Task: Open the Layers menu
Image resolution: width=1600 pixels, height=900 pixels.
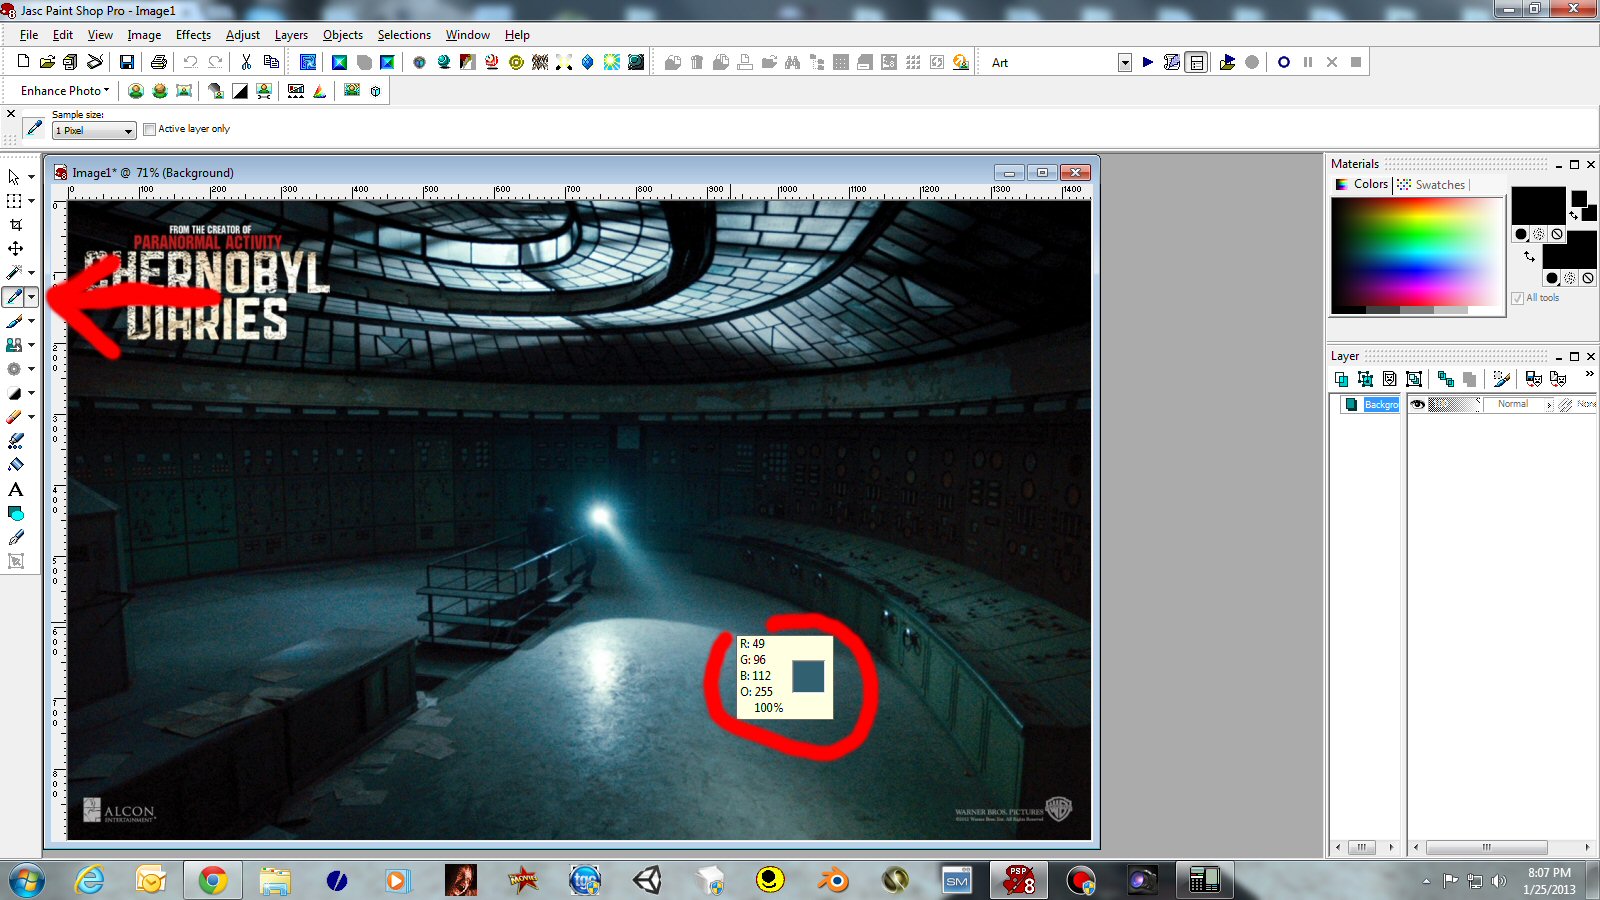Action: pyautogui.click(x=291, y=35)
